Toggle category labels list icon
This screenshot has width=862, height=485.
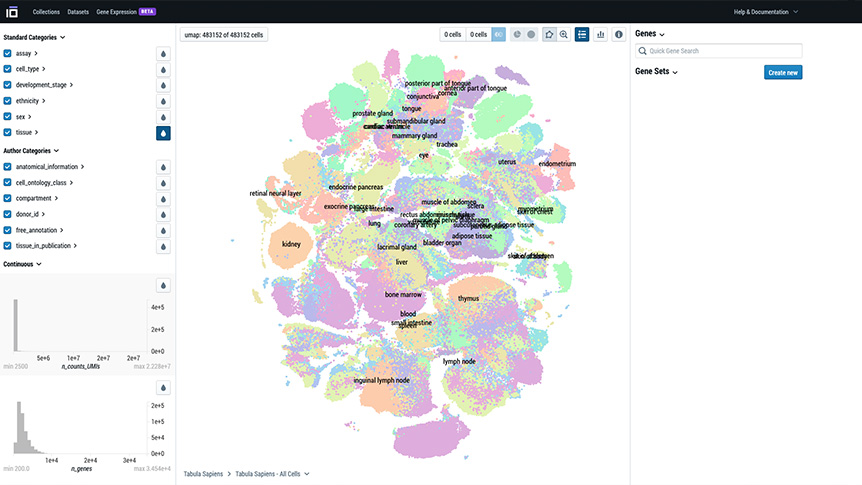click(x=582, y=35)
